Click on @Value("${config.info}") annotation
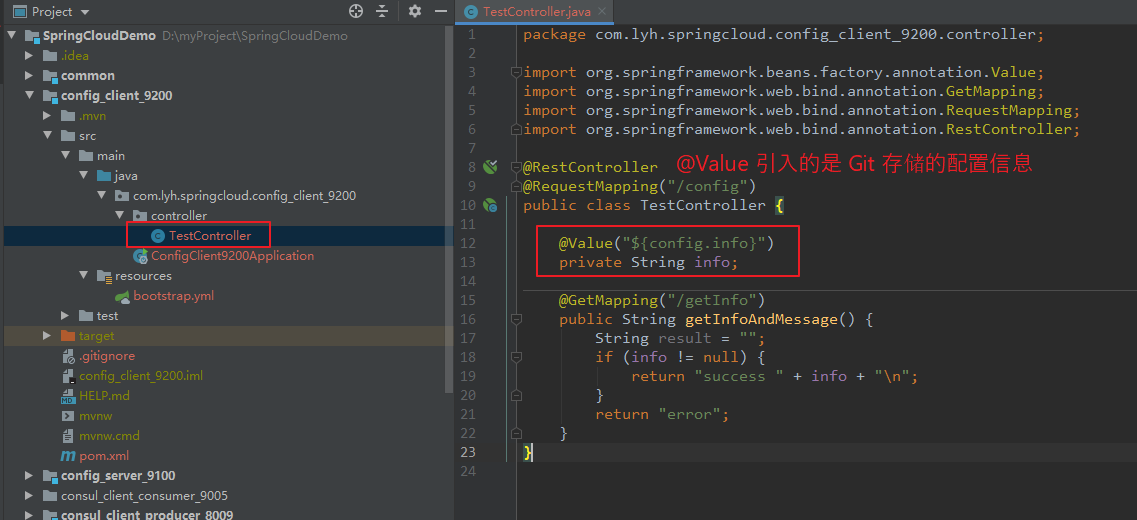The width and height of the screenshot is (1137, 520). tap(666, 243)
